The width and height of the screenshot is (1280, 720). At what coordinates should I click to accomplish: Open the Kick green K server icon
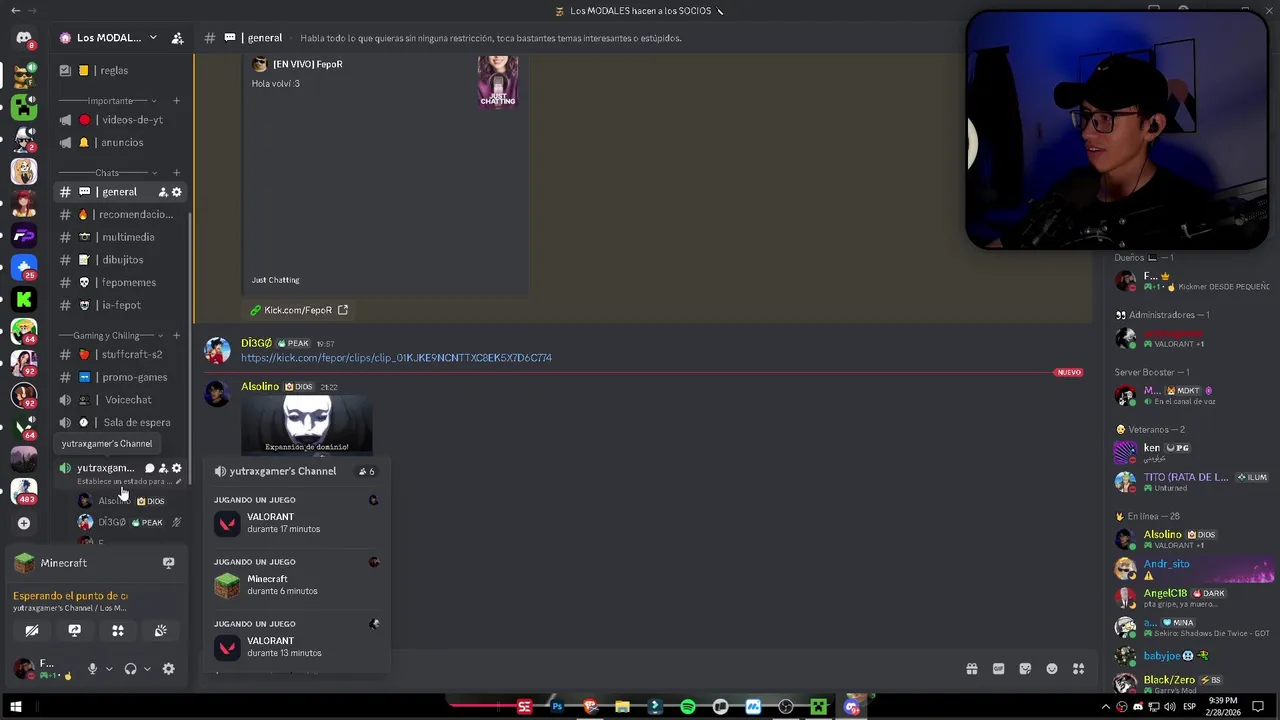tap(24, 299)
